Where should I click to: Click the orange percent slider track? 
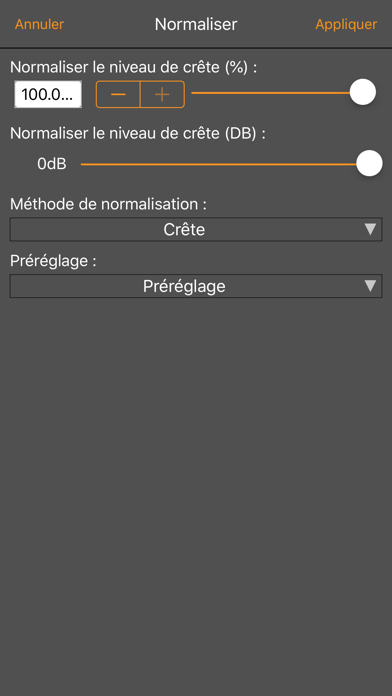tap(270, 93)
